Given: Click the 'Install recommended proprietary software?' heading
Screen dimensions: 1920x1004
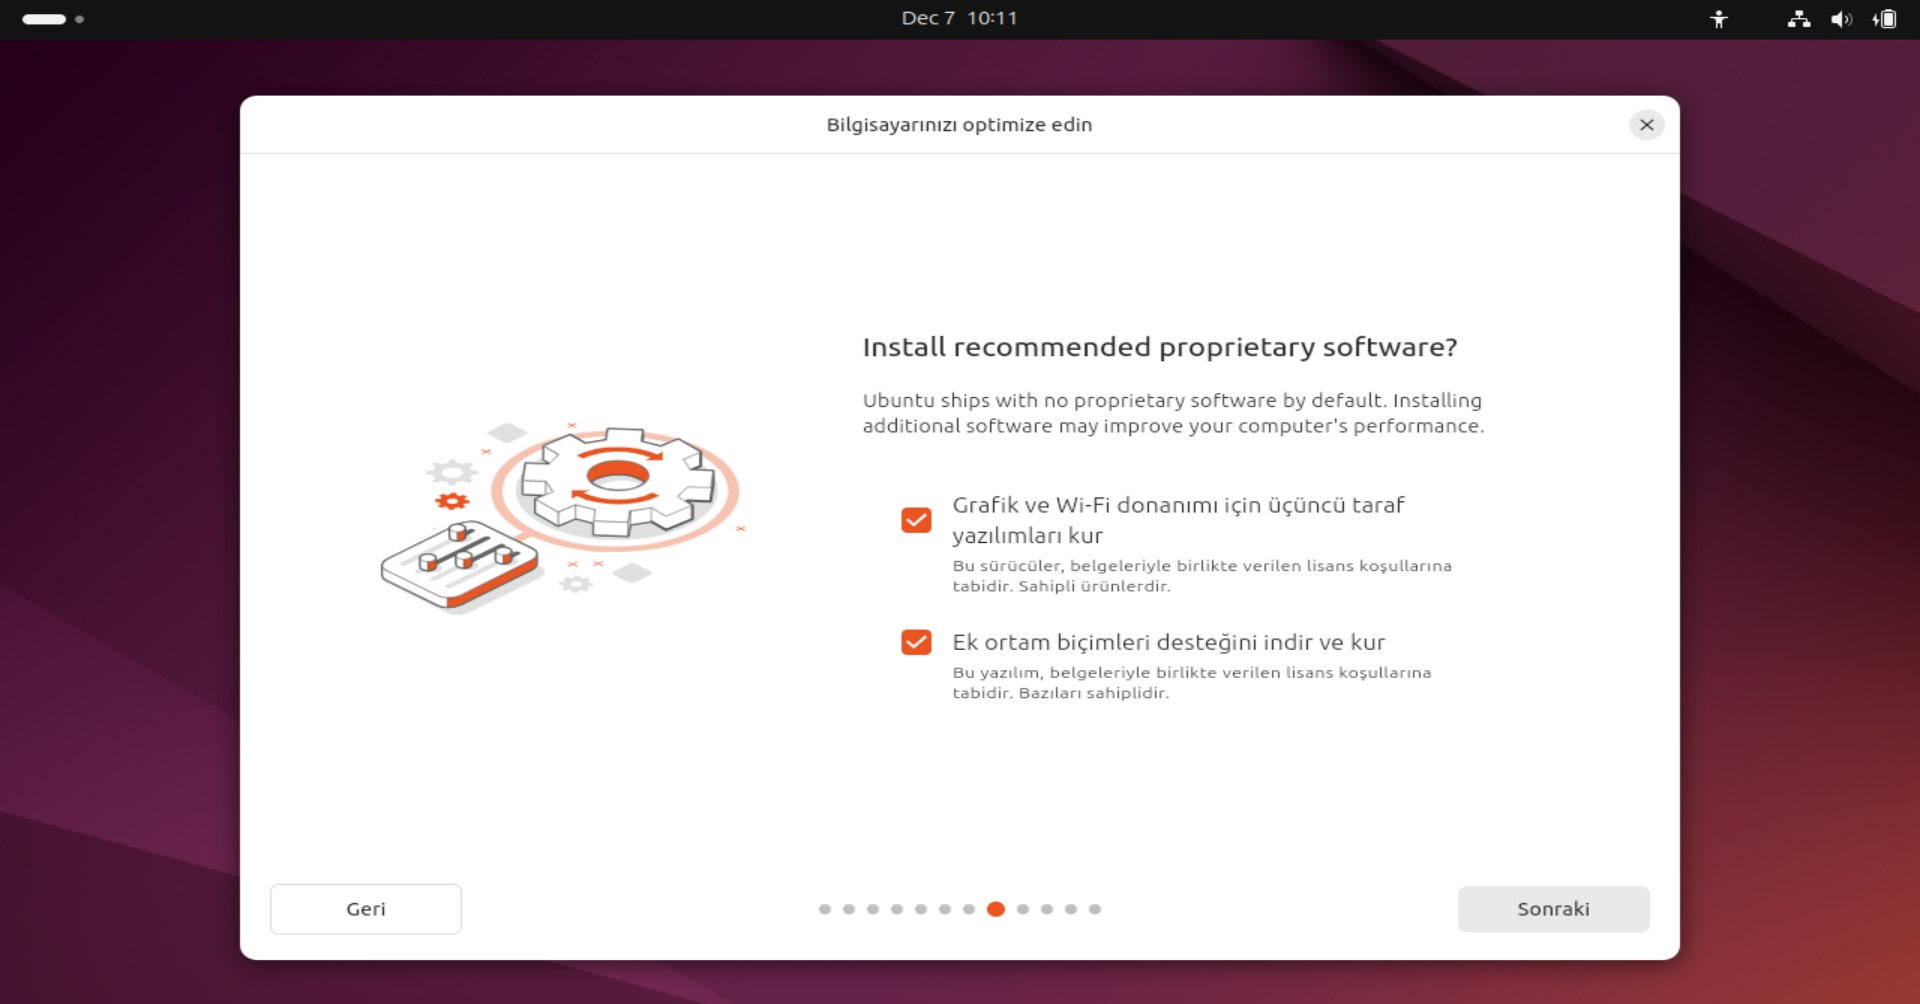Looking at the screenshot, I should (x=1159, y=347).
